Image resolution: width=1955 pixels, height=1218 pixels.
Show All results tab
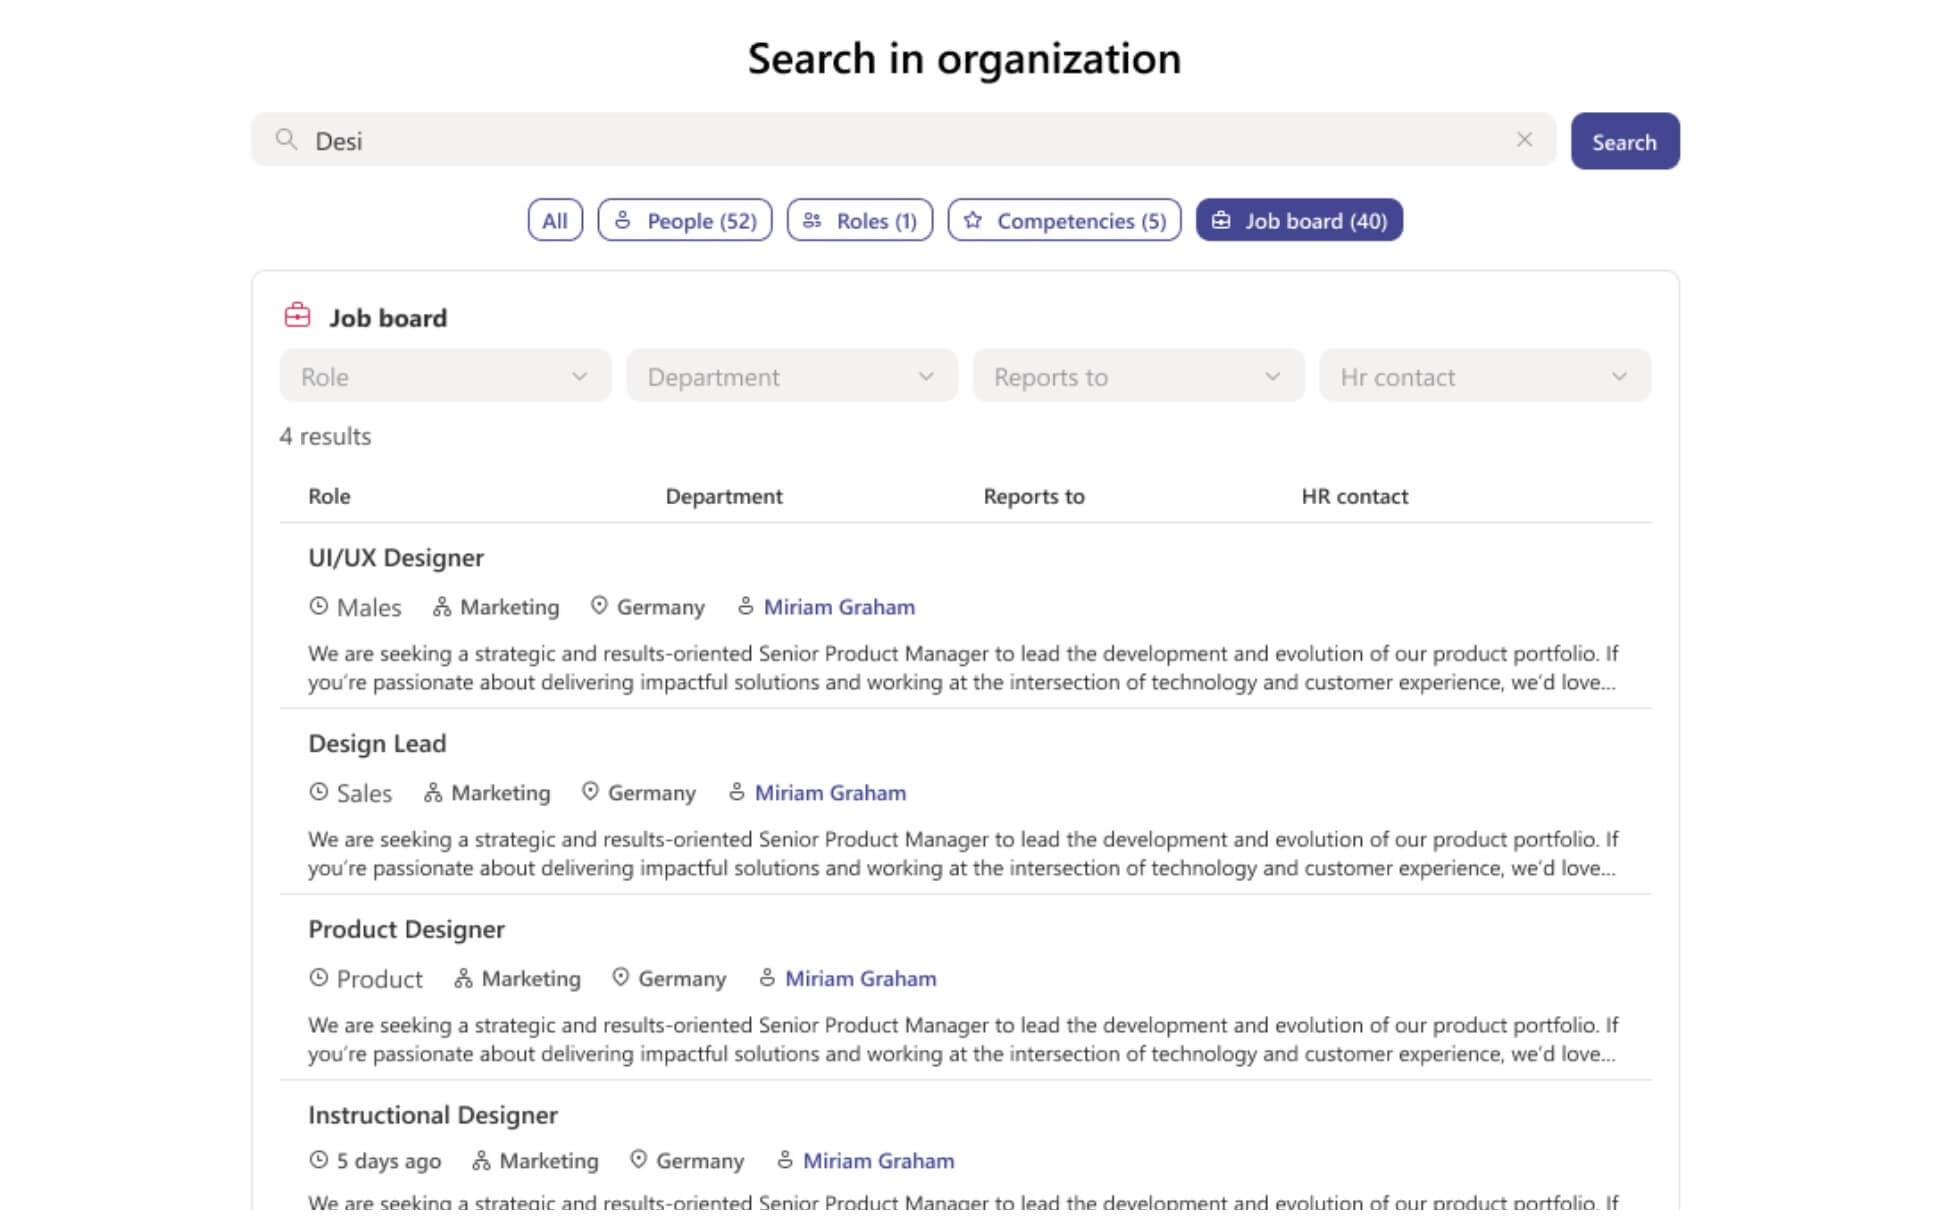tap(555, 221)
